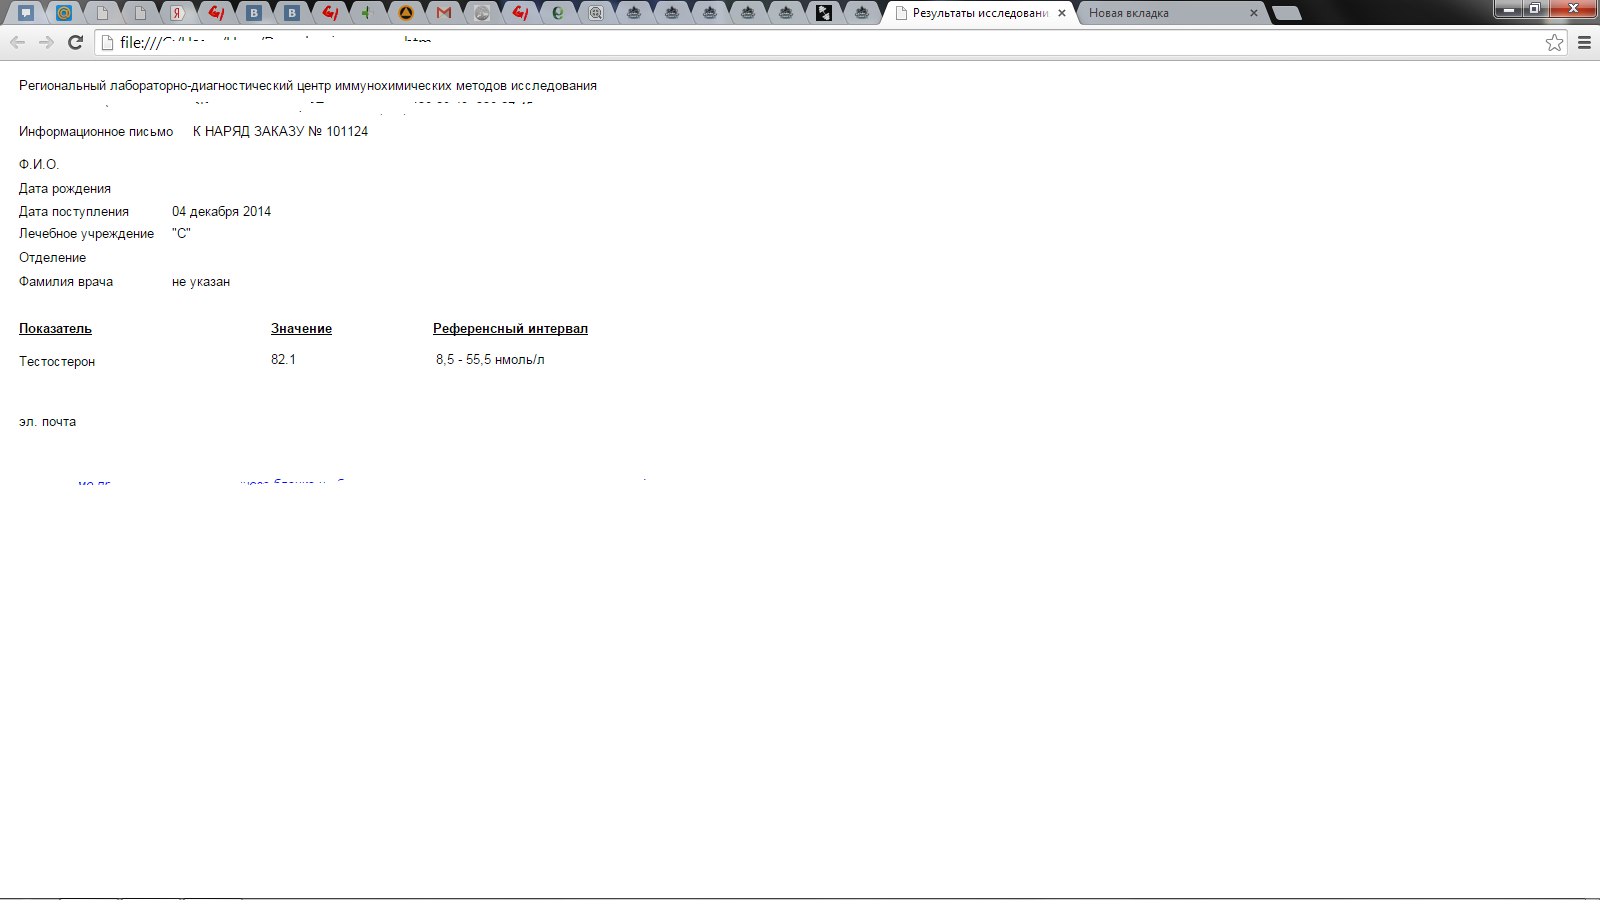Open the tab with magnifier icon
This screenshot has height=900, width=1600.
point(596,13)
